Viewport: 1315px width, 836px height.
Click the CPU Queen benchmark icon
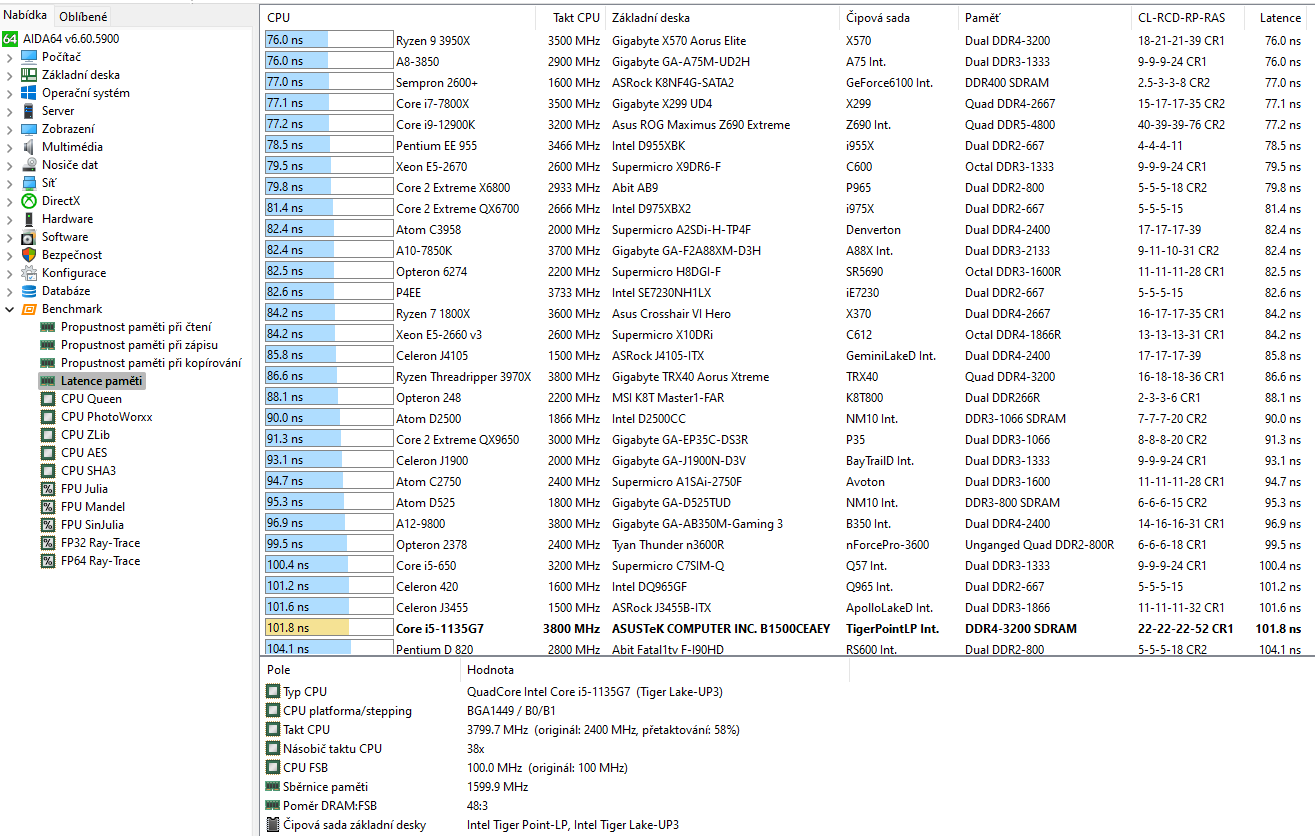pyautogui.click(x=48, y=399)
